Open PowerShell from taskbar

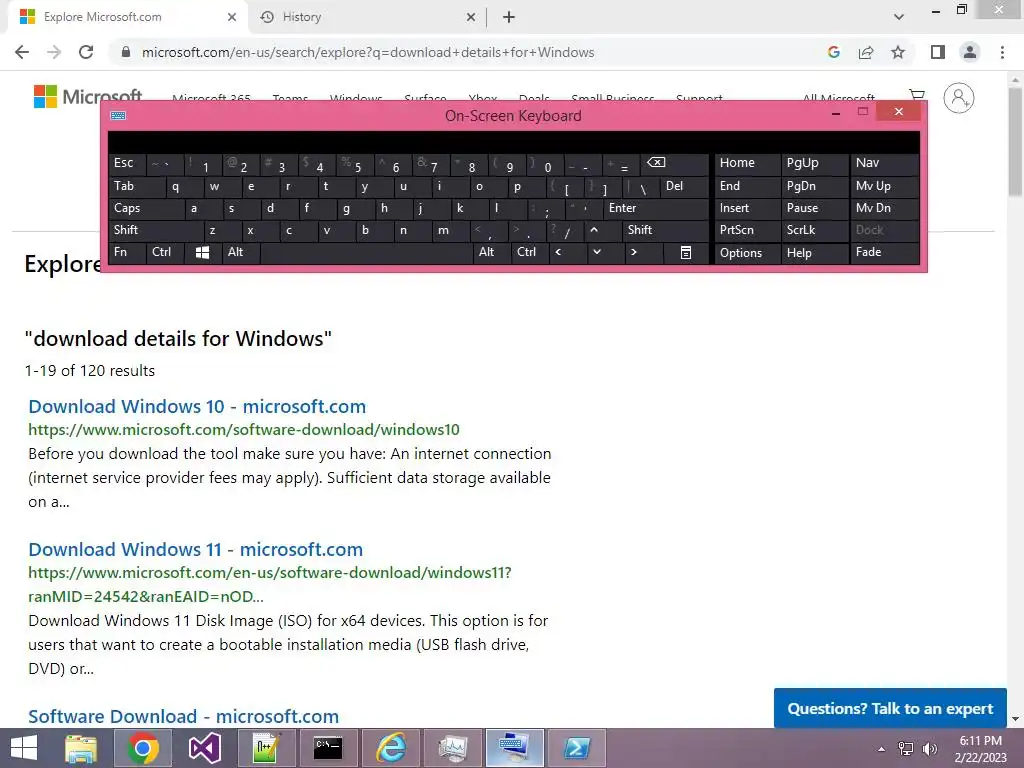coord(577,748)
